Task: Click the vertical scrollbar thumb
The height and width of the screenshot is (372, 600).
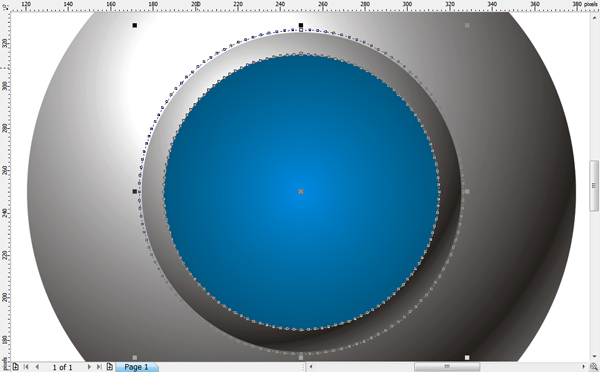Action: pos(594,186)
